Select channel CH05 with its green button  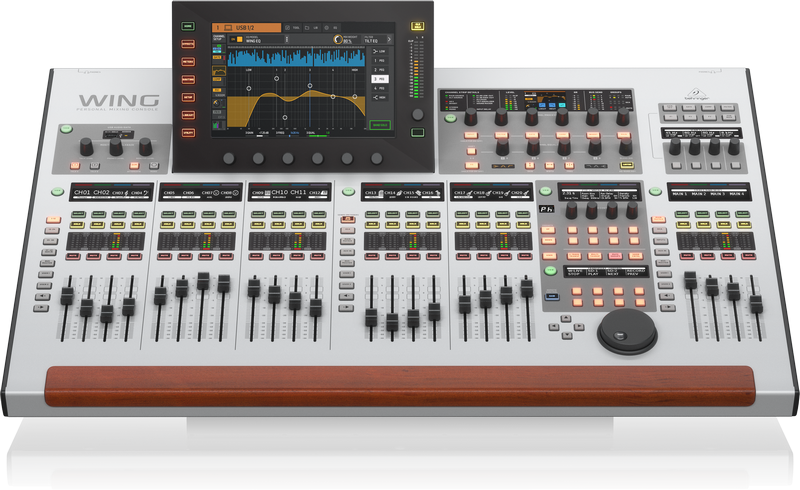click(169, 214)
